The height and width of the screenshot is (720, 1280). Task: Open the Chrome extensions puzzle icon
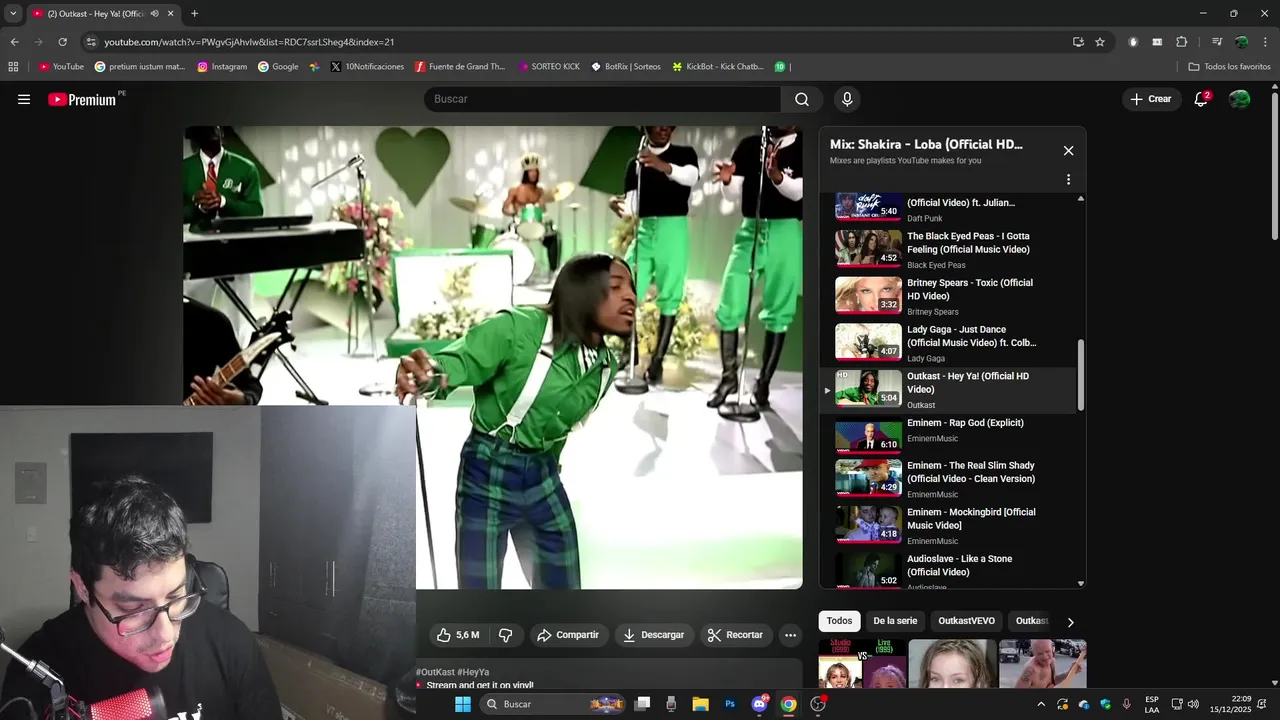[x=1181, y=42]
